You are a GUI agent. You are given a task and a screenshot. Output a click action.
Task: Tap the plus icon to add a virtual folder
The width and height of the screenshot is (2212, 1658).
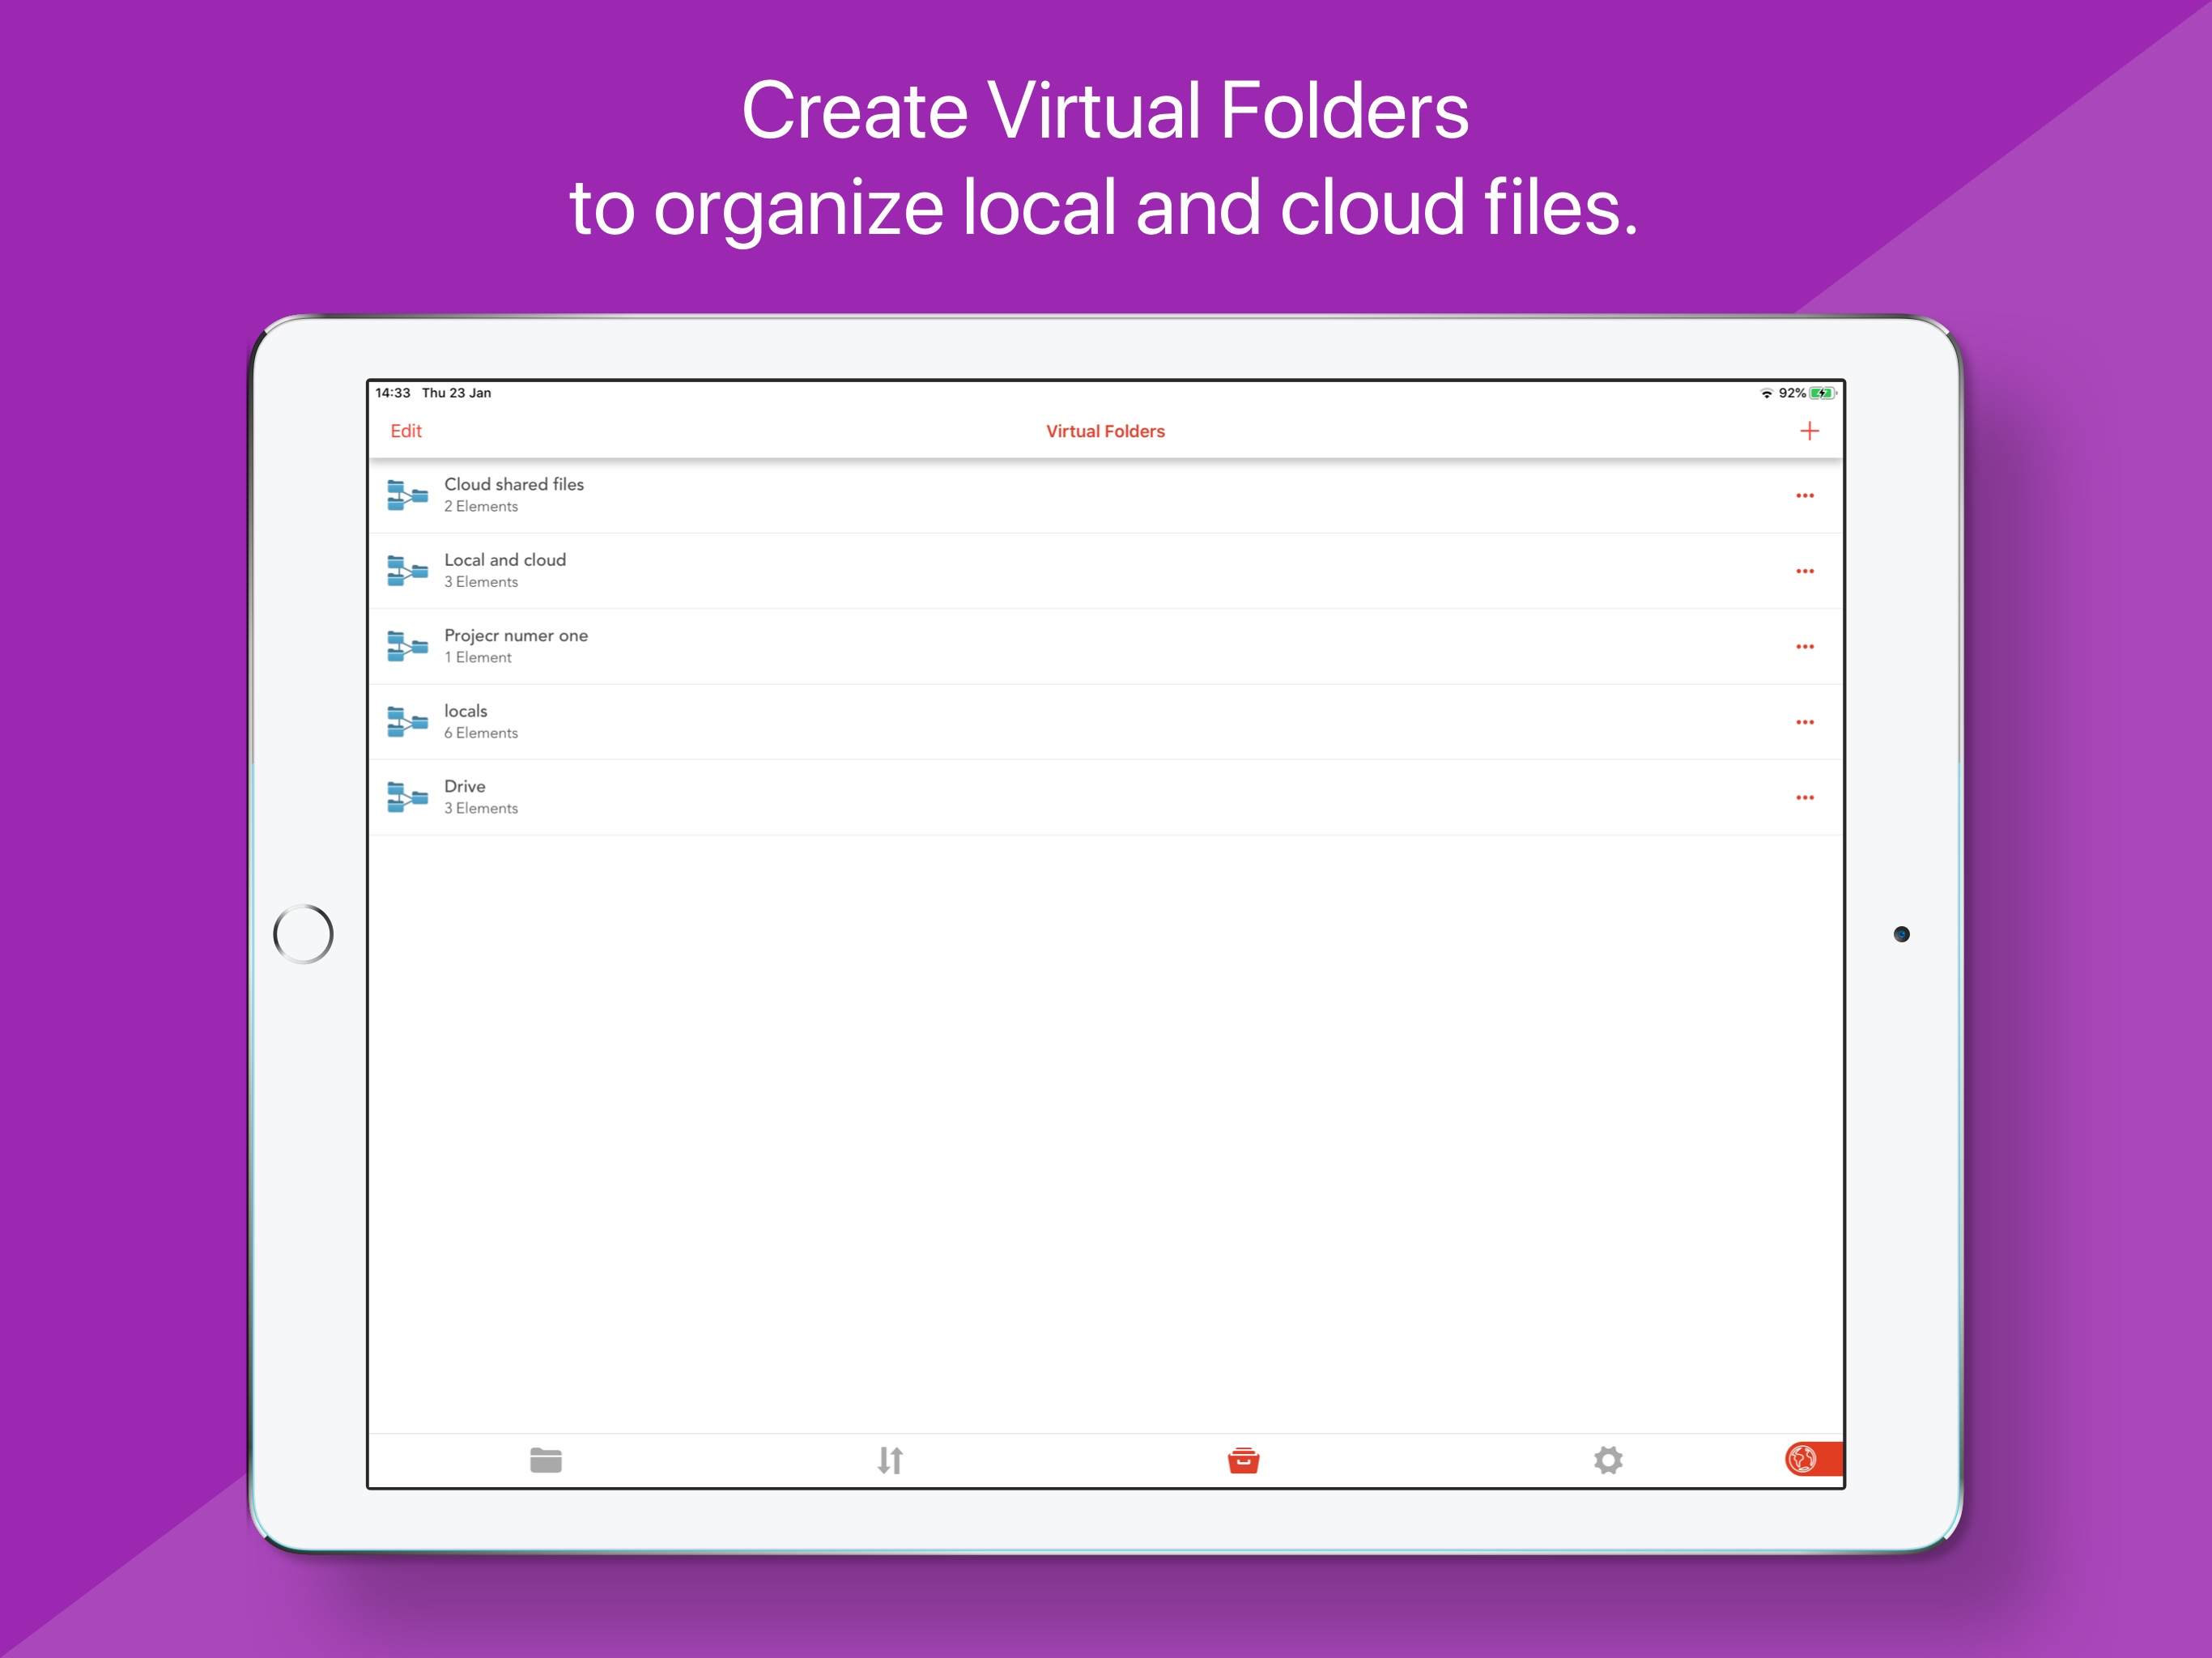[1808, 431]
